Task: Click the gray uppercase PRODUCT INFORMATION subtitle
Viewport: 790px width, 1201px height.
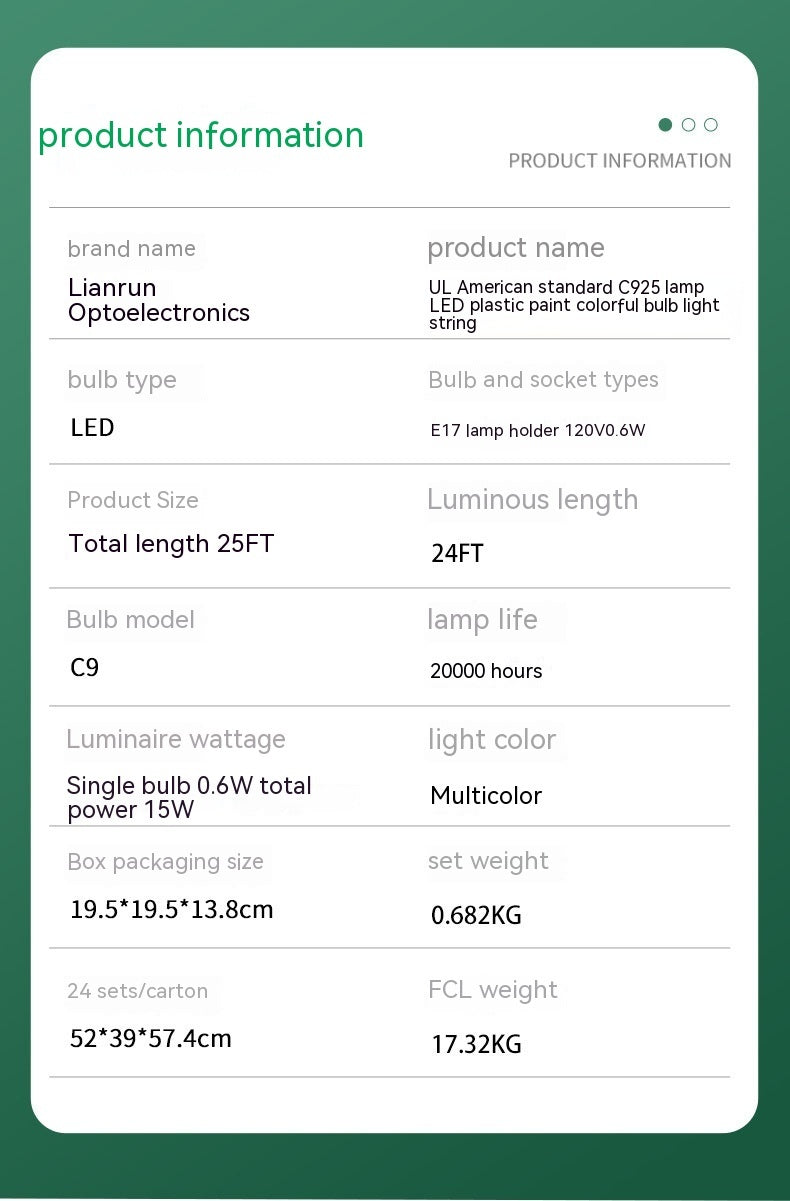Action: (619, 161)
